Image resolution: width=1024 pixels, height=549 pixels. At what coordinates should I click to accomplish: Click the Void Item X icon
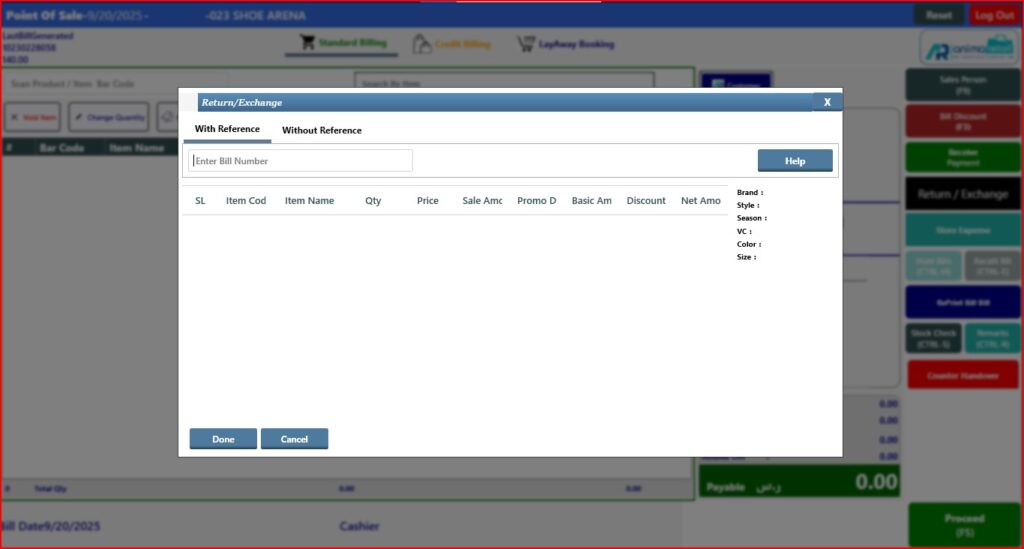tap(14, 117)
